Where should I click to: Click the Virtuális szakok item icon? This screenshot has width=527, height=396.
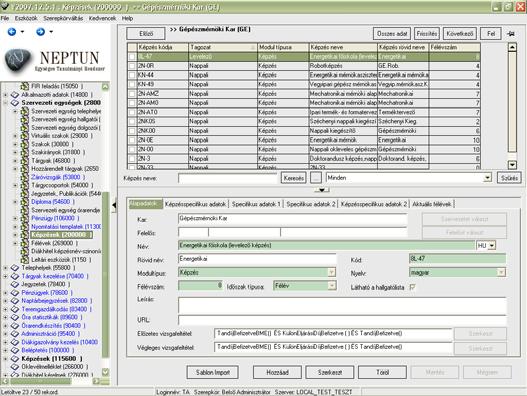pyautogui.click(x=25, y=136)
